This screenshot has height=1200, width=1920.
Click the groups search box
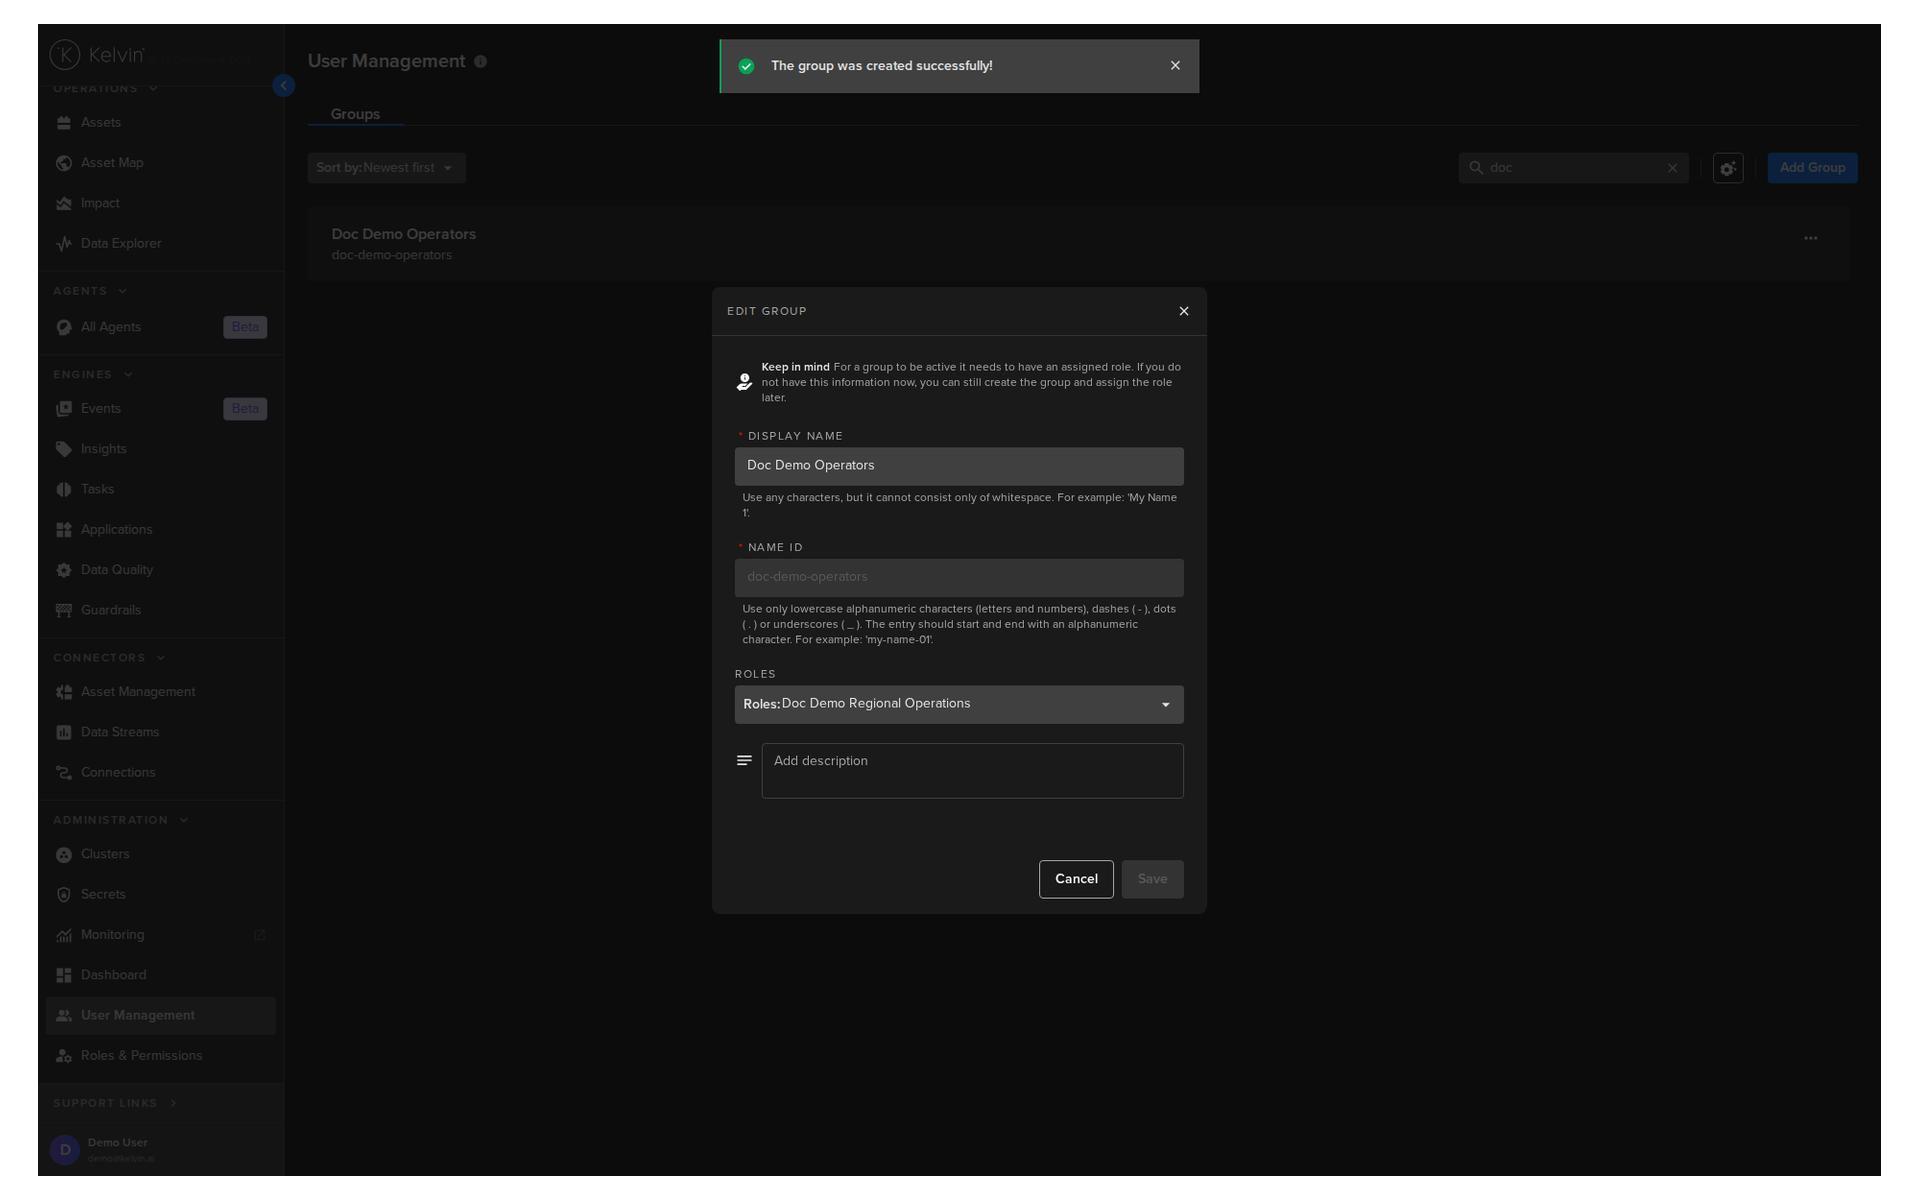click(1573, 168)
